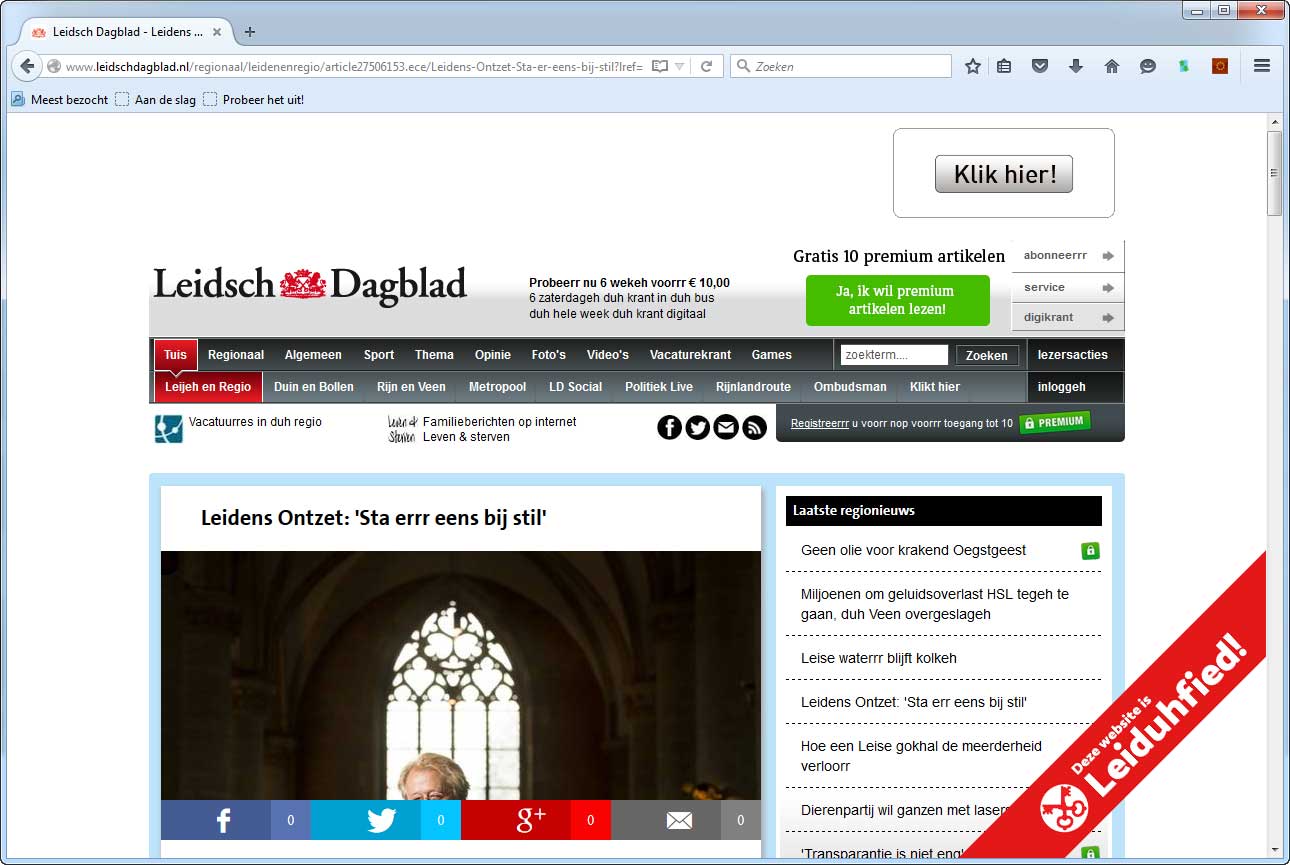
Task: Toggle reader view icon in address bar
Action: click(660, 66)
